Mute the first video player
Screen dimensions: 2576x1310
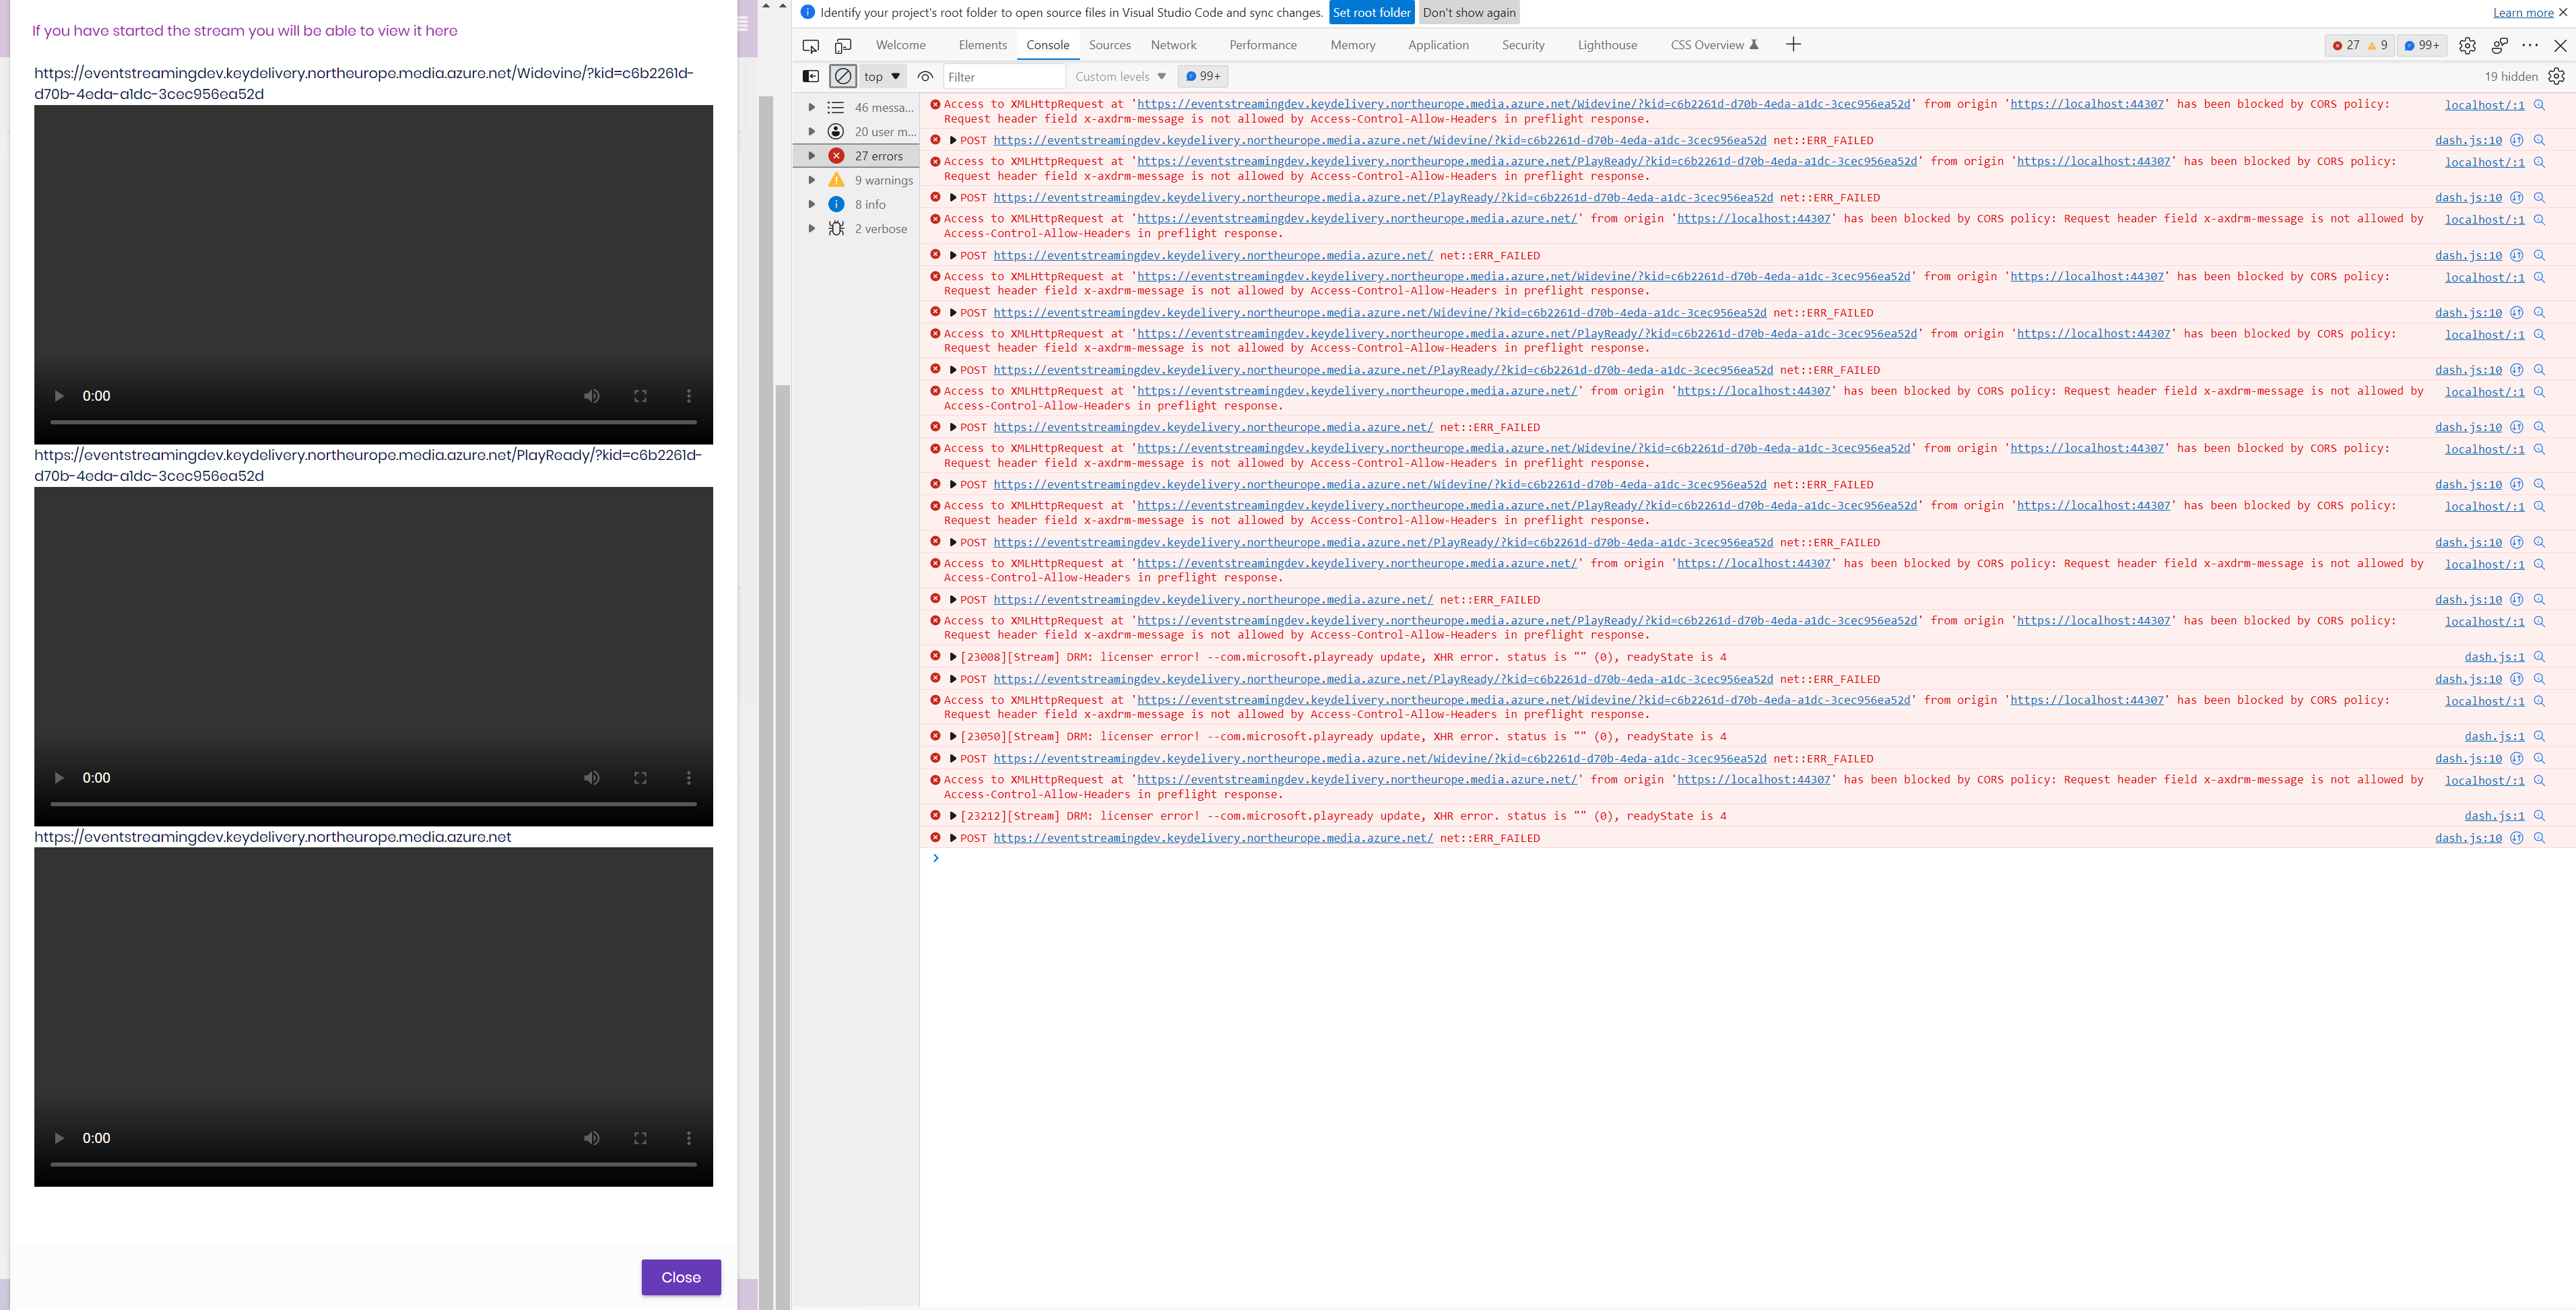click(x=591, y=396)
